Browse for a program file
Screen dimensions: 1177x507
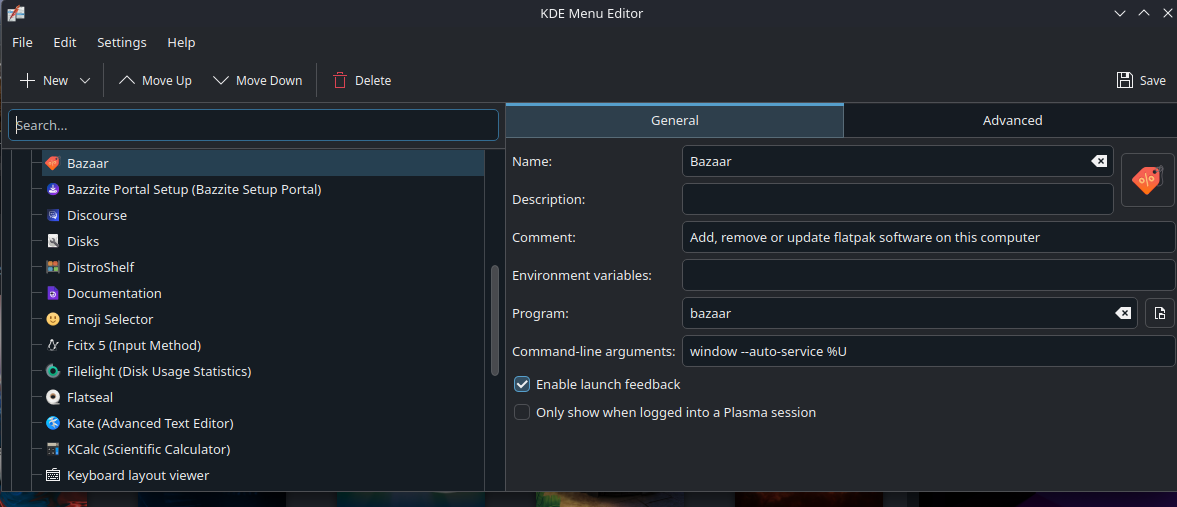[x=1159, y=313]
